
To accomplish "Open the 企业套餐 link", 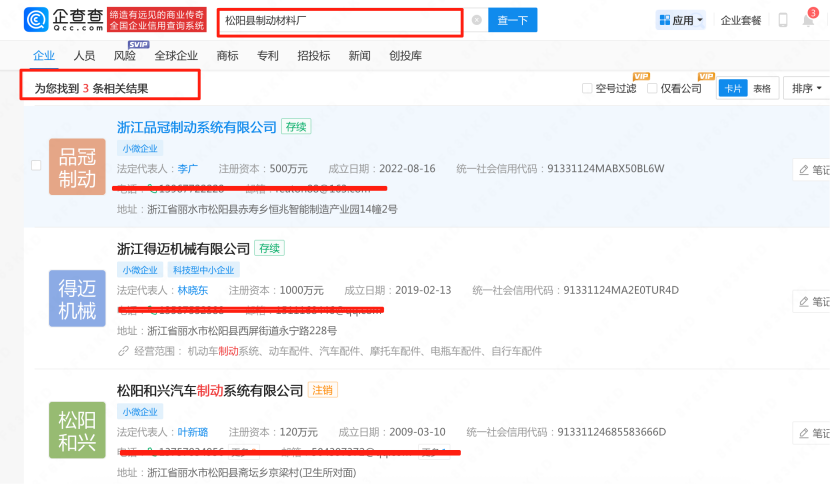I will coord(741,21).
